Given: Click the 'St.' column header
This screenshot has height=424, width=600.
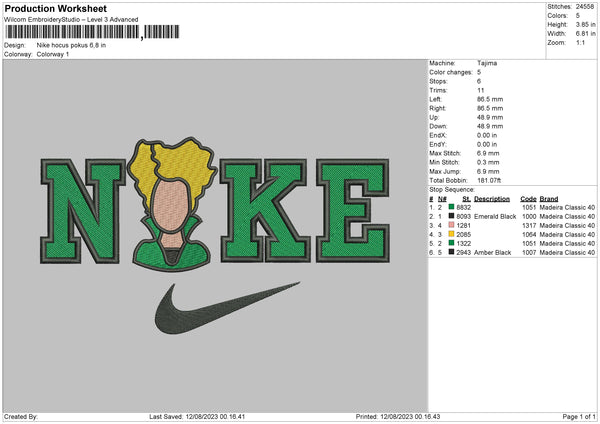Looking at the screenshot, I should [x=466, y=199].
